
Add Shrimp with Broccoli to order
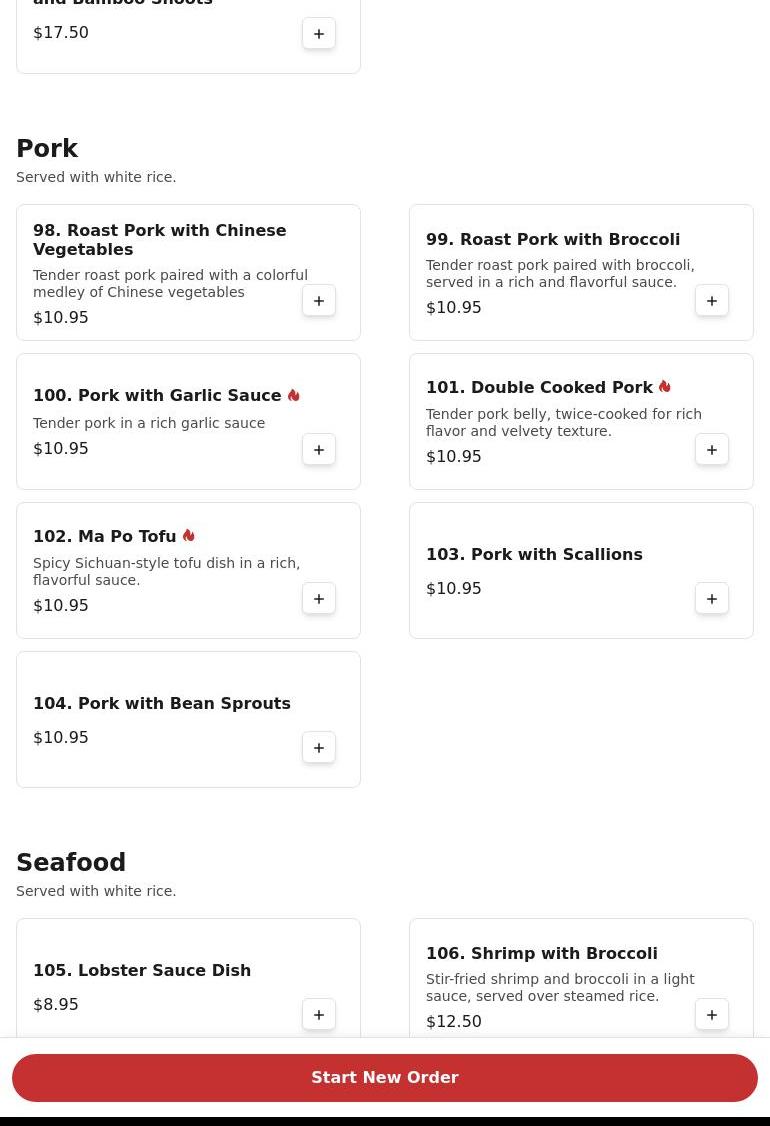coord(712,1015)
